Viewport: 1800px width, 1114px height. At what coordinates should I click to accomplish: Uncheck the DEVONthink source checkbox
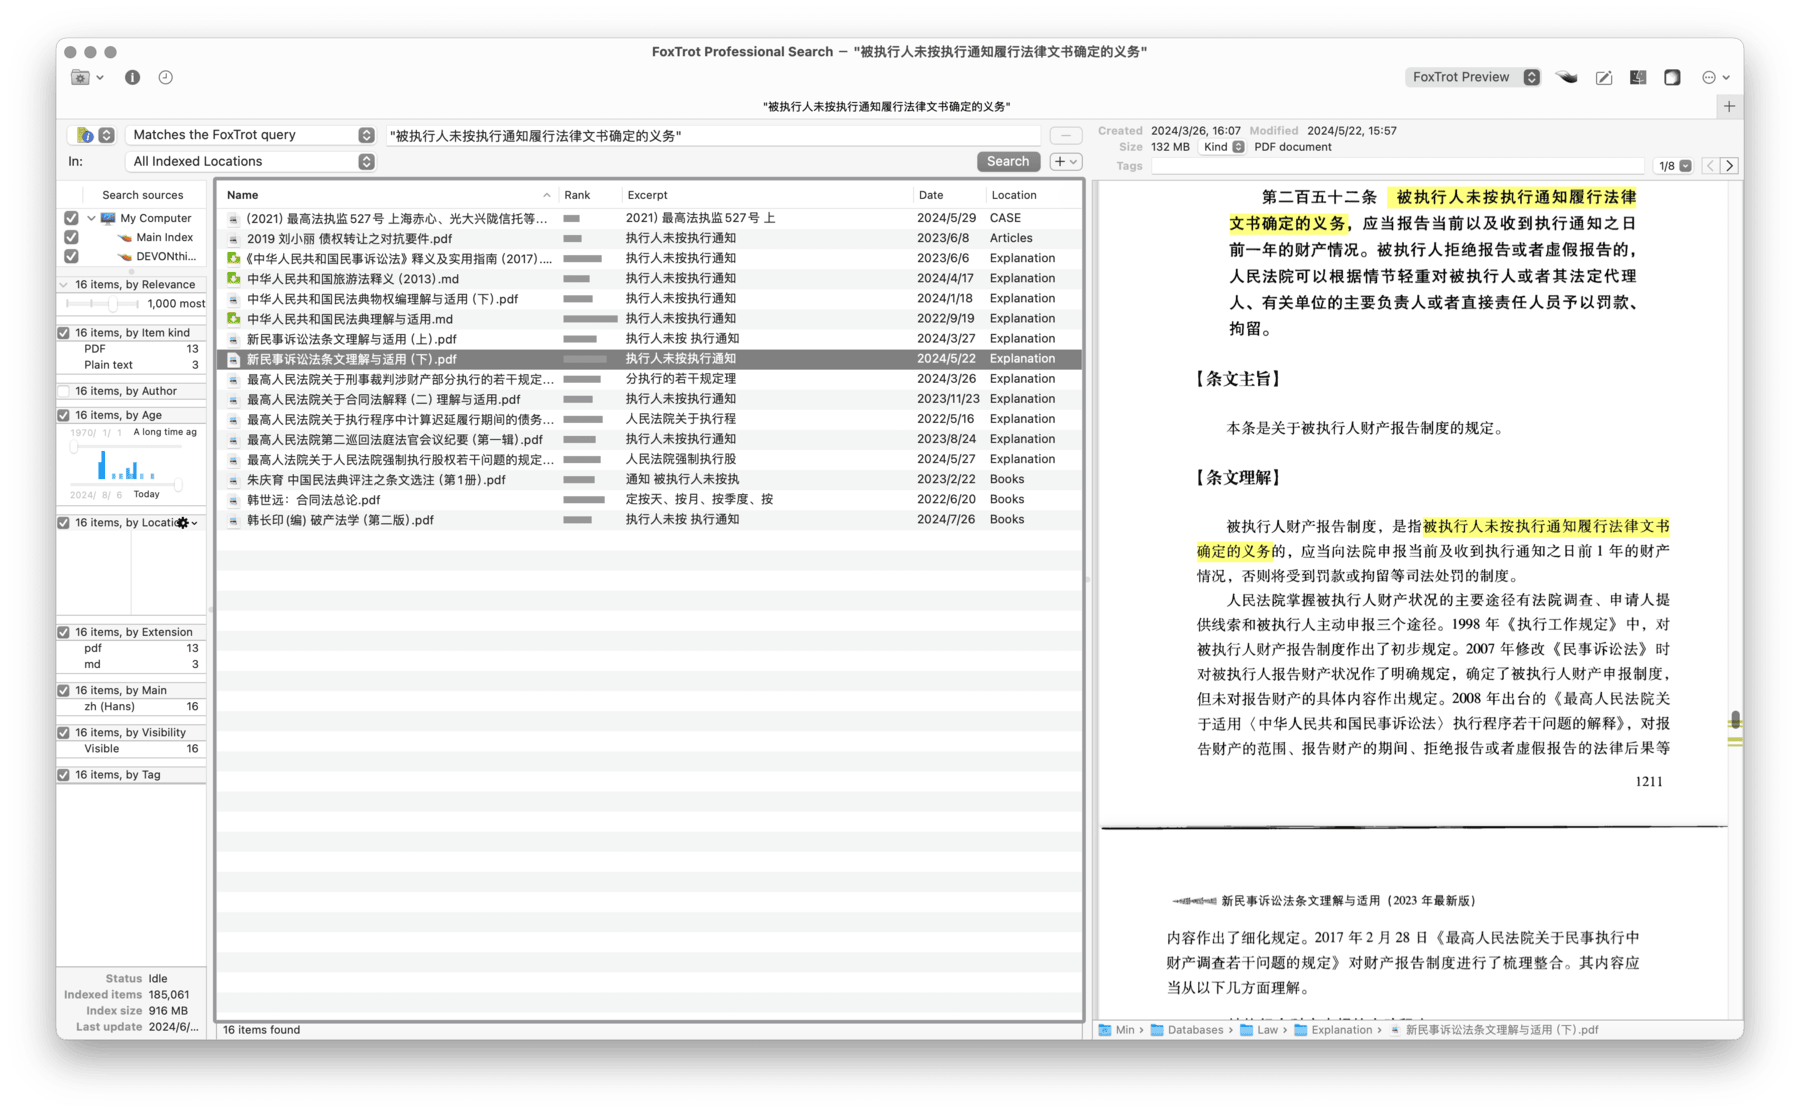(71, 256)
